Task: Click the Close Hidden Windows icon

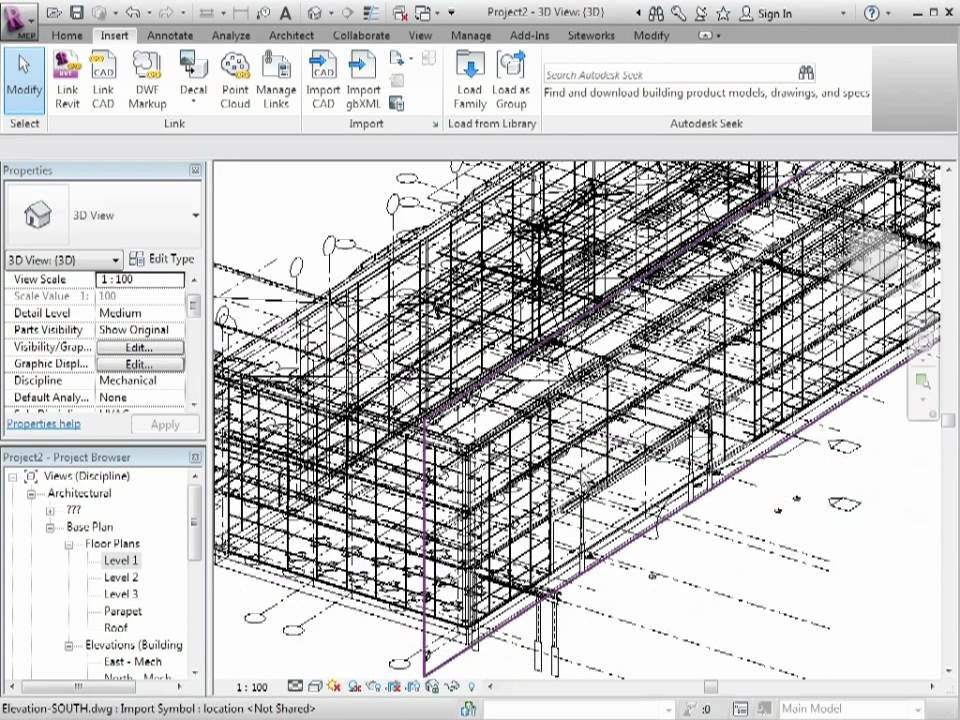Action: coord(400,13)
